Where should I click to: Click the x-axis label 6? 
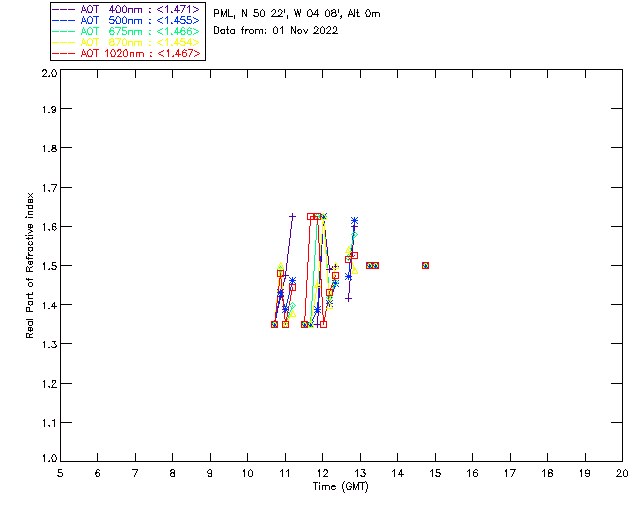[98, 473]
